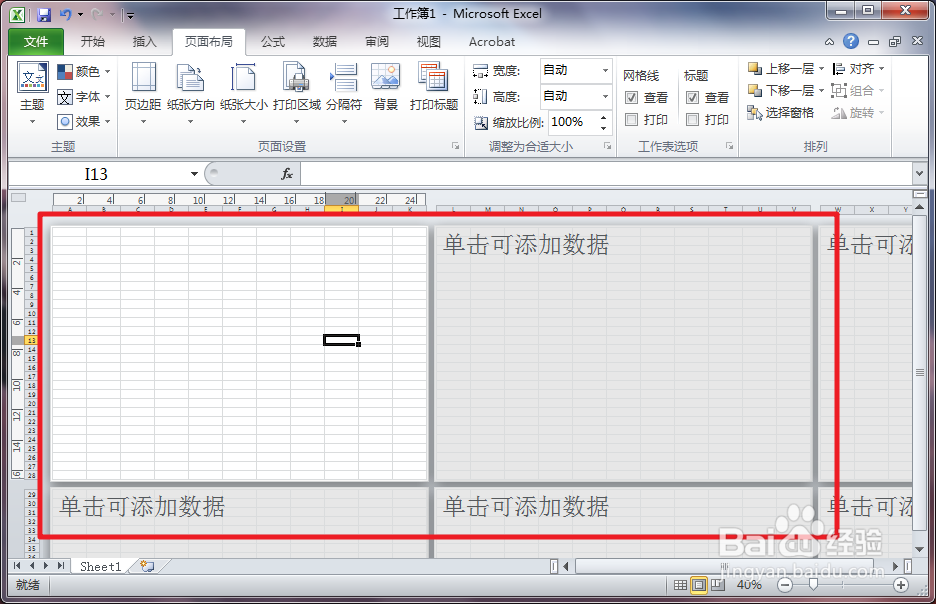This screenshot has height=604, width=936.
Task: Switch to the 开始 tab
Action: 93,42
